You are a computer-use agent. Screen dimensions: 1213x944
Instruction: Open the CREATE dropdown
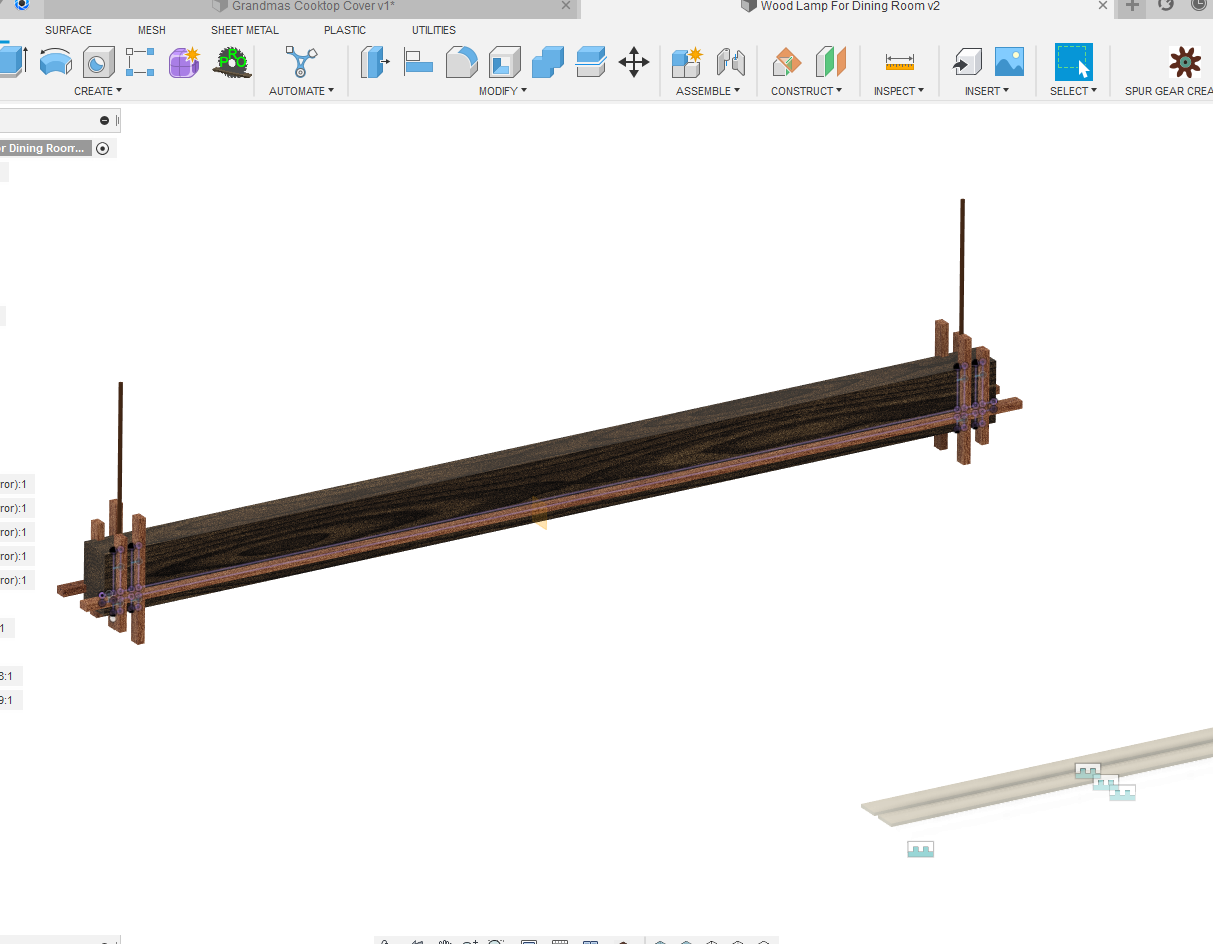click(98, 90)
